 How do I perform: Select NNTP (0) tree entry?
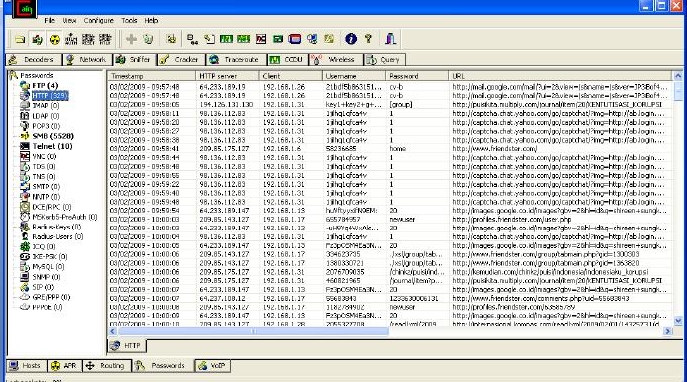46,197
